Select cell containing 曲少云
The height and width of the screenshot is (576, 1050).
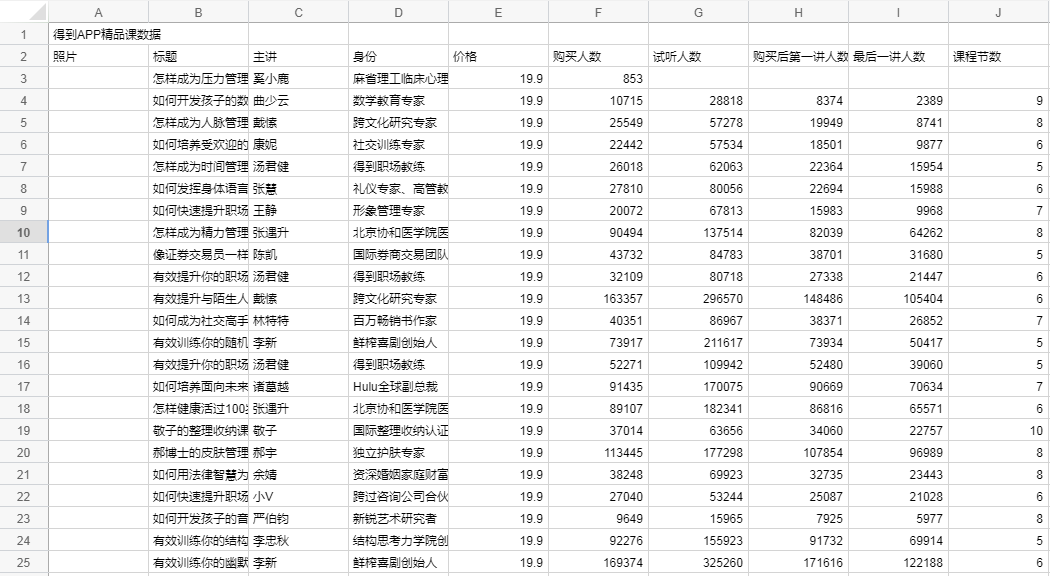point(298,100)
